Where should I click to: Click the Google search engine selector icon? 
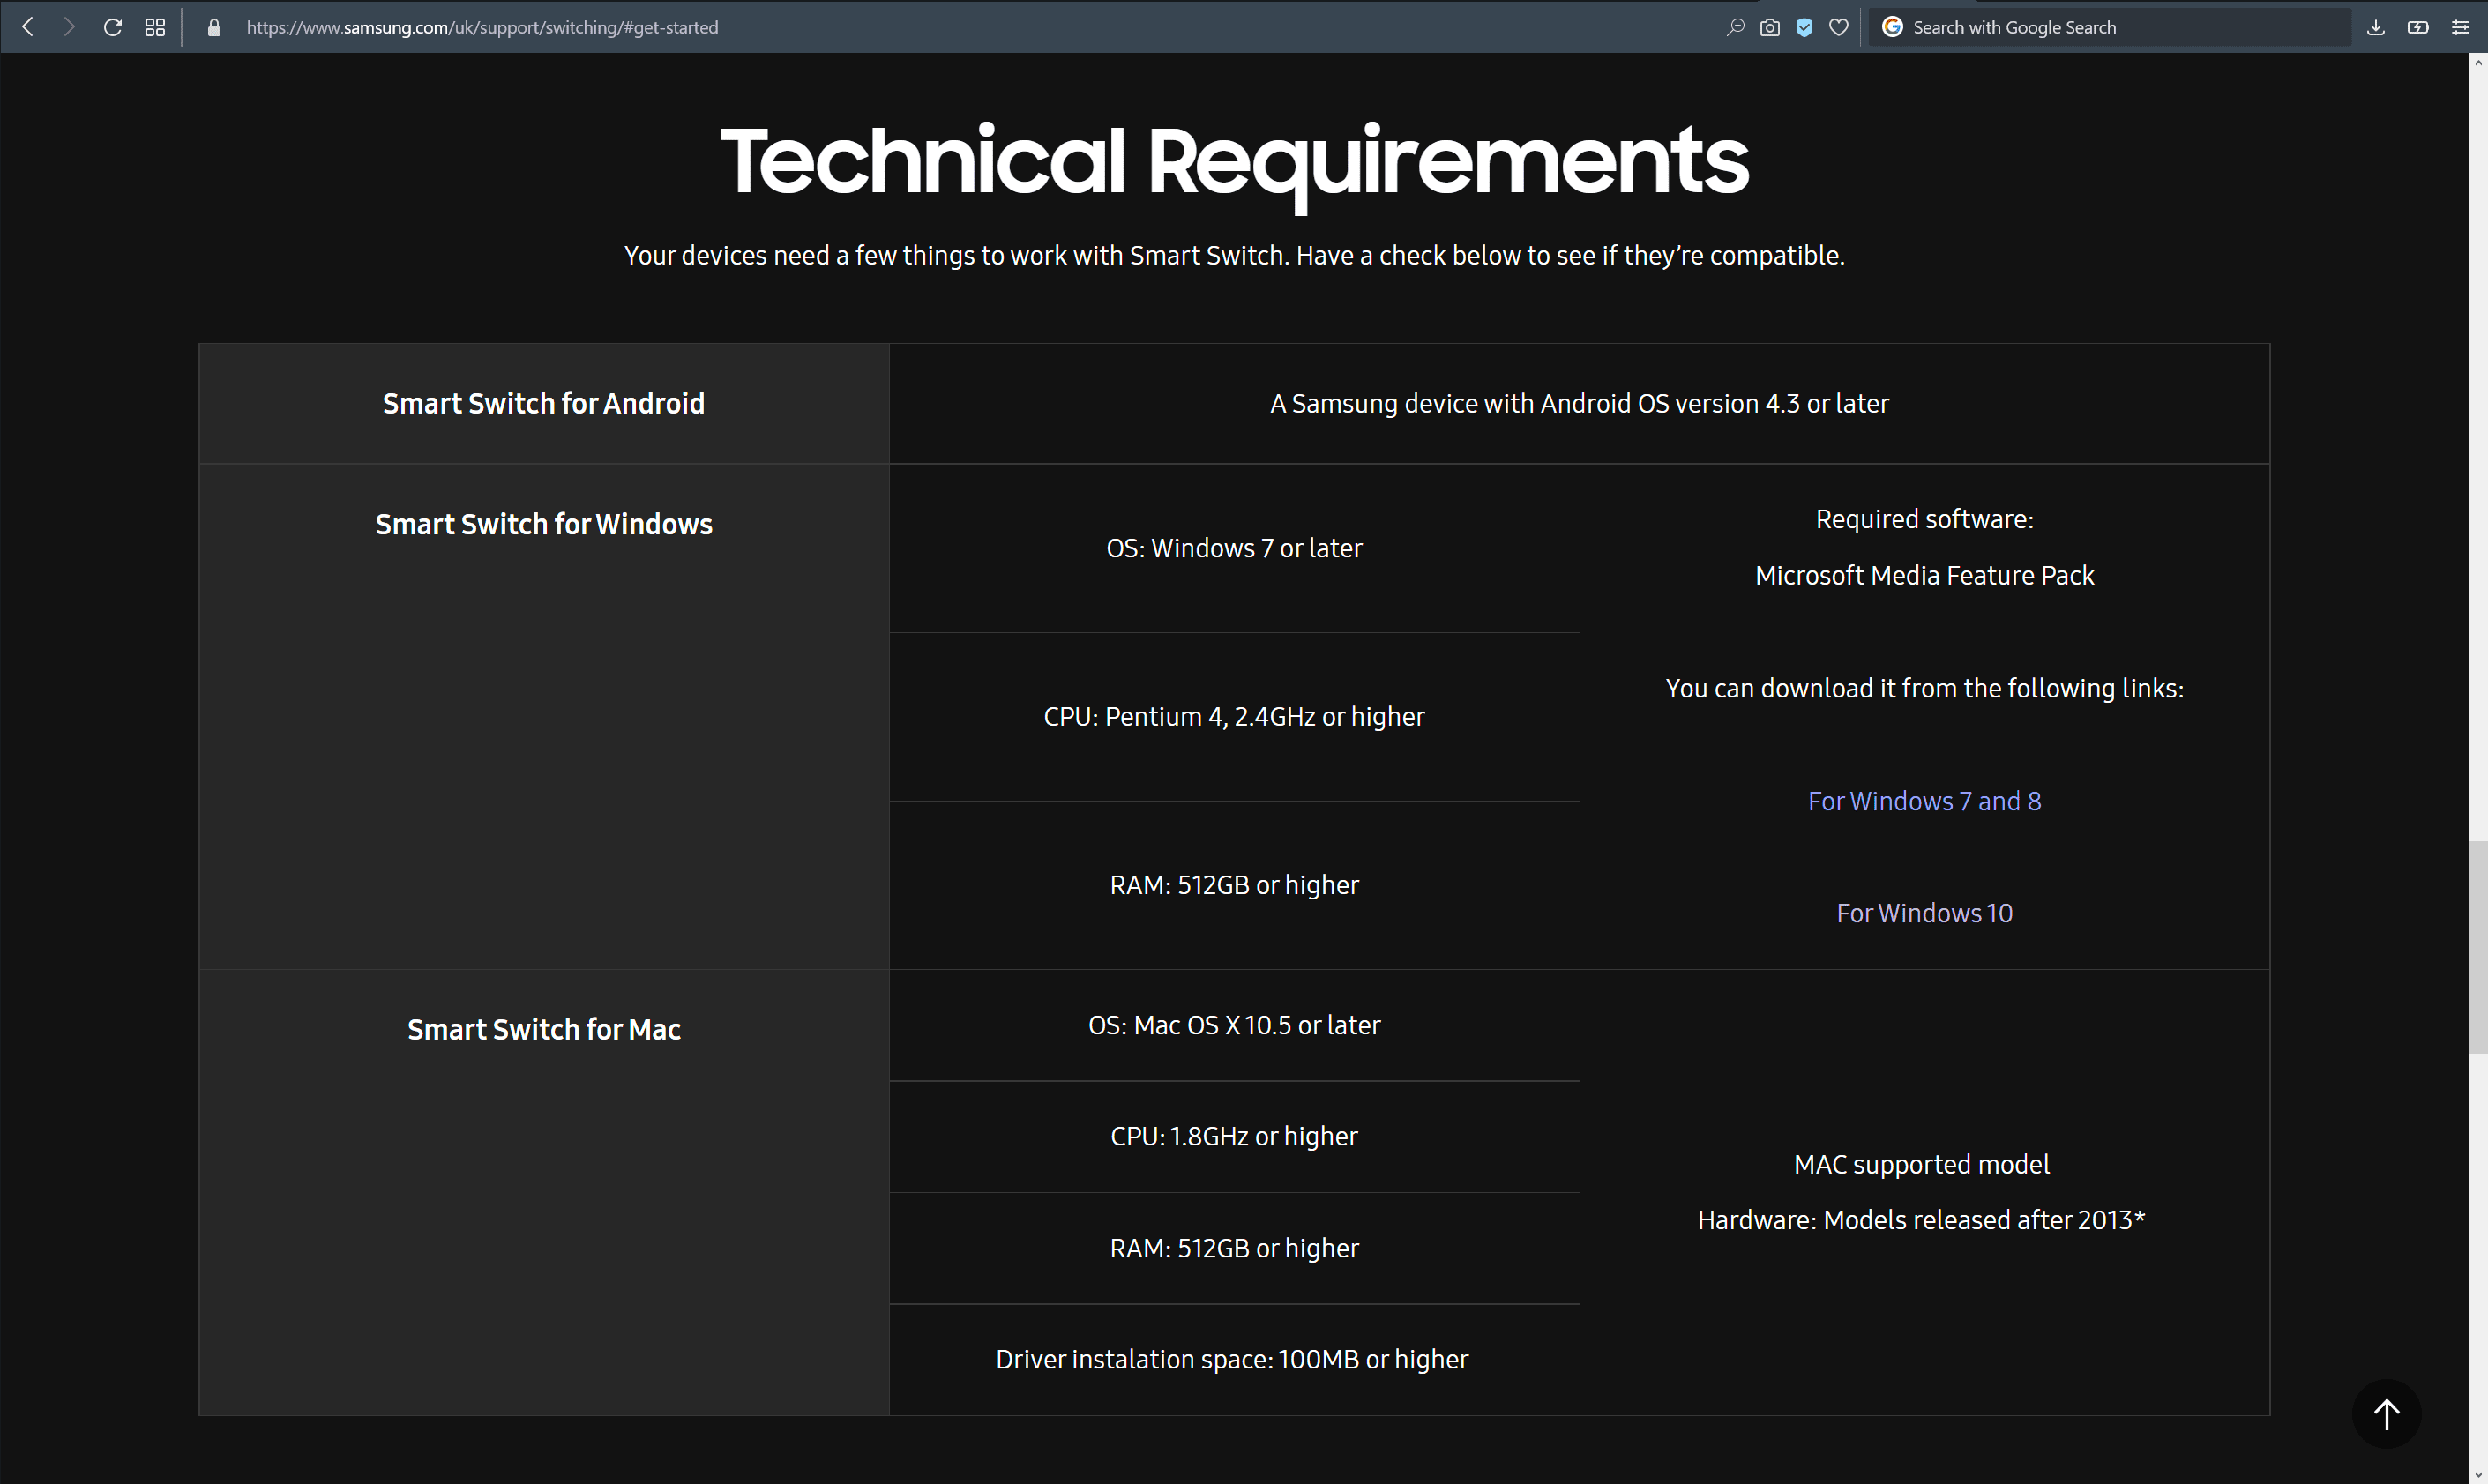point(1892,27)
